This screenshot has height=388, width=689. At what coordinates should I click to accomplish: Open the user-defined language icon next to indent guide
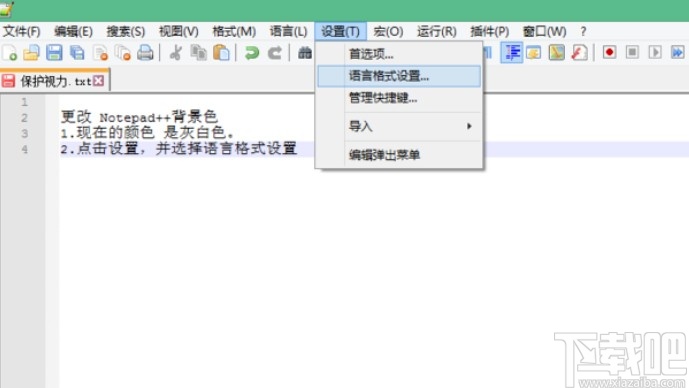coord(533,53)
